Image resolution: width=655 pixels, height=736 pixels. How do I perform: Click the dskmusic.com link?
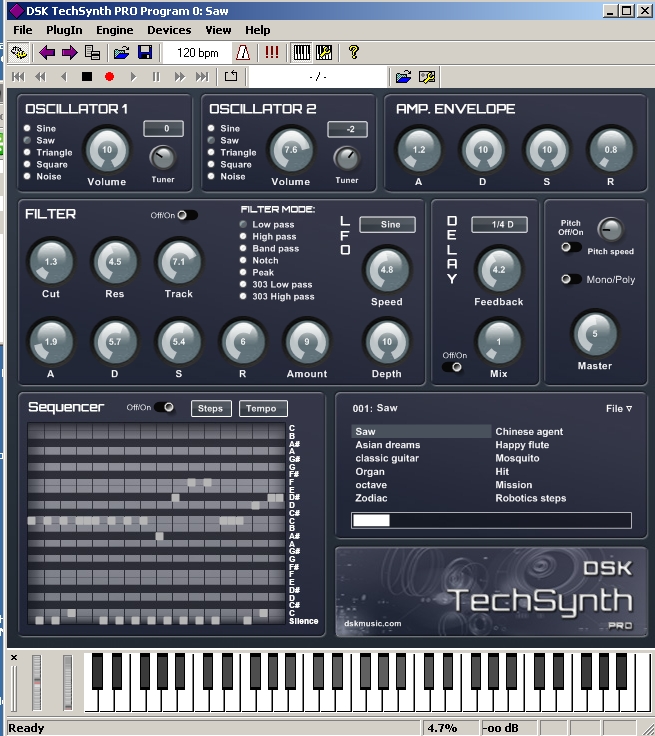click(372, 624)
